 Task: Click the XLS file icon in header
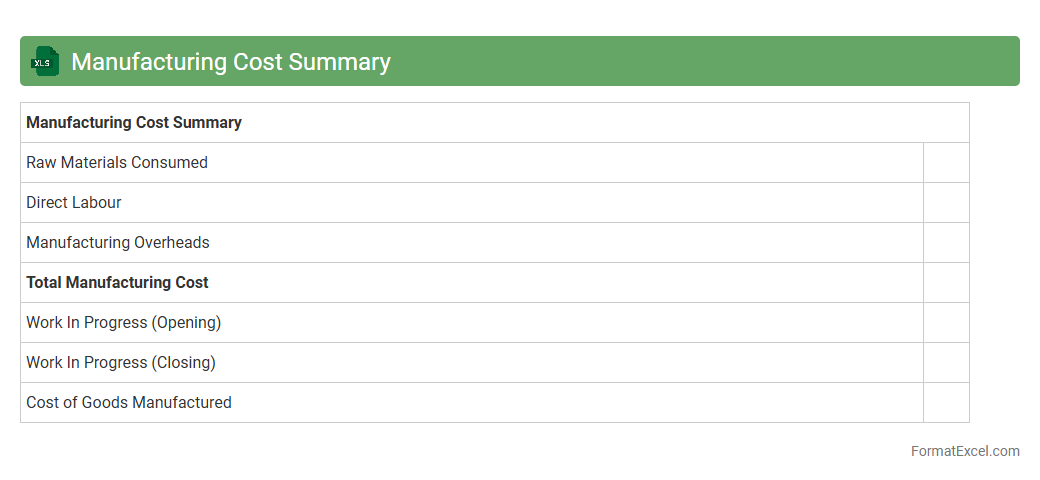[x=45, y=61]
